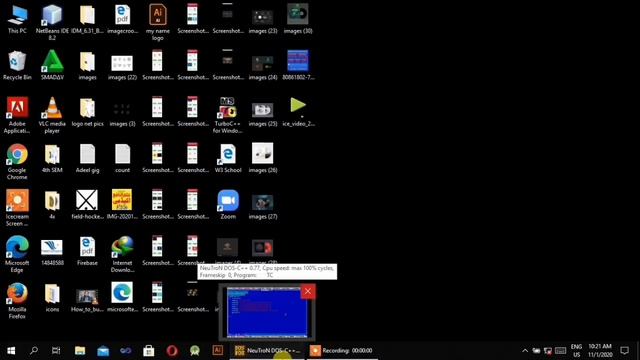Open the Mail app from taskbar

[103, 351]
